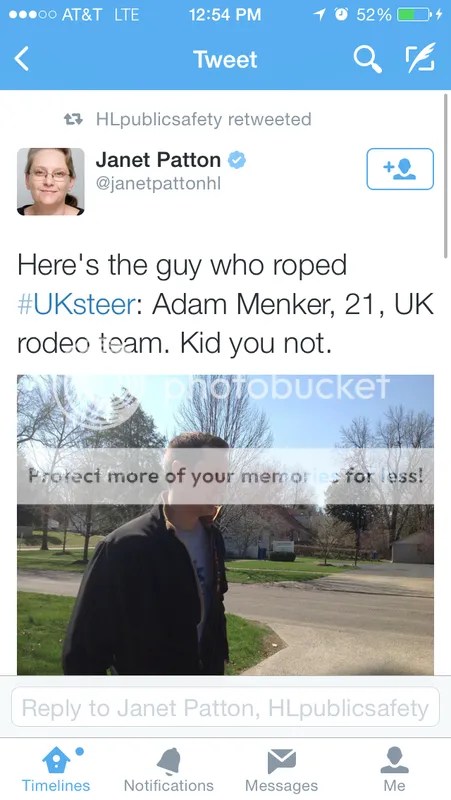Tap the battery indicator in status bar
The width and height of the screenshot is (451, 800).
413,15
